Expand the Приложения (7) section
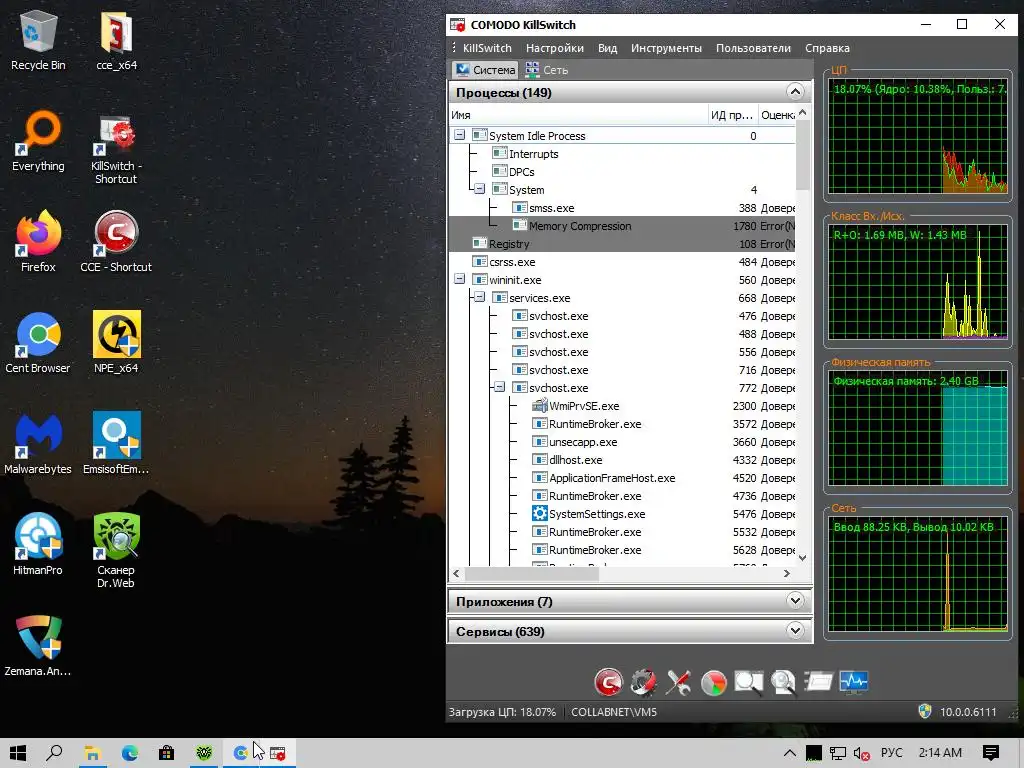1024x768 pixels. (x=795, y=600)
